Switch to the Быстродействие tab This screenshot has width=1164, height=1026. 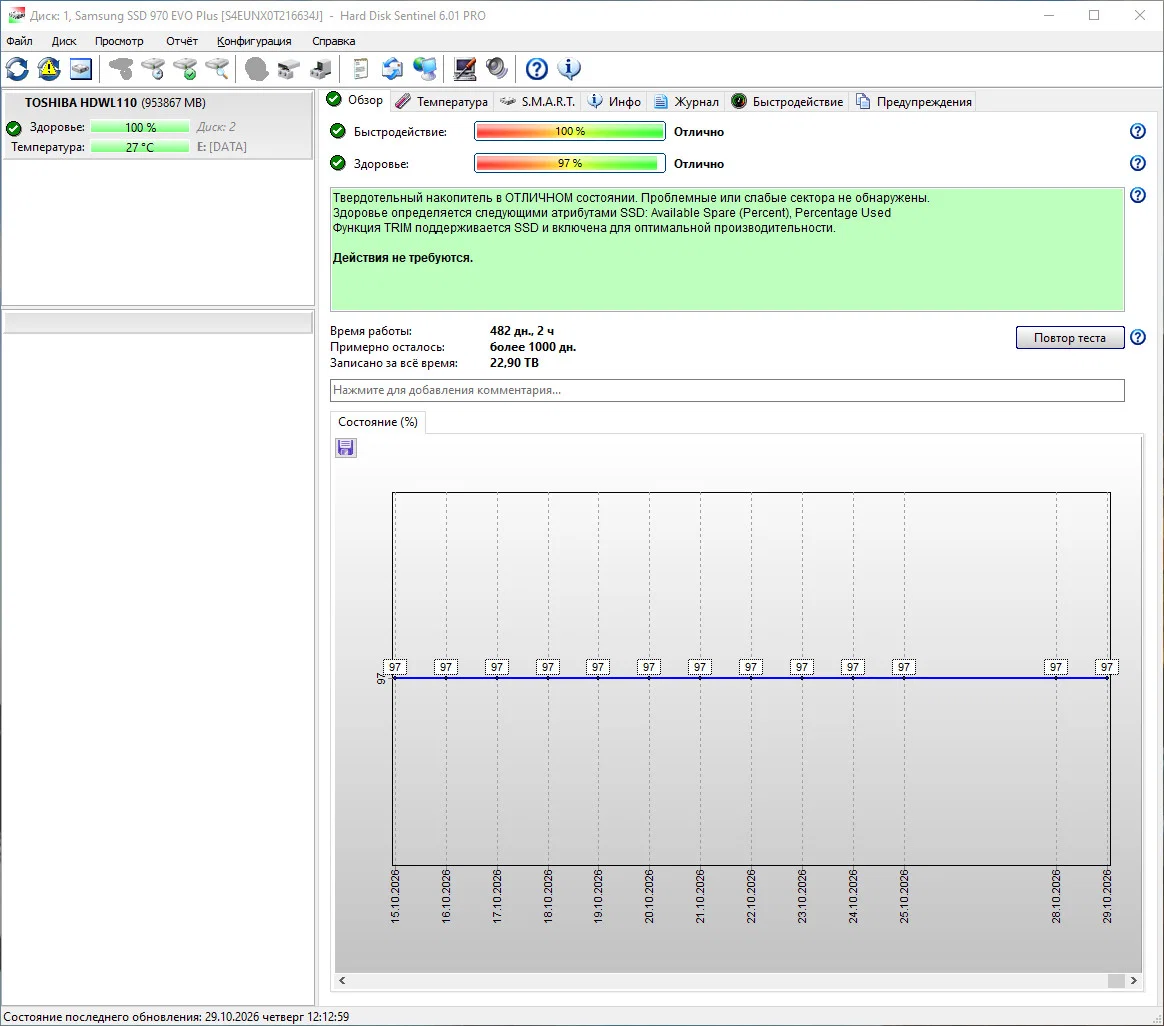coord(788,102)
